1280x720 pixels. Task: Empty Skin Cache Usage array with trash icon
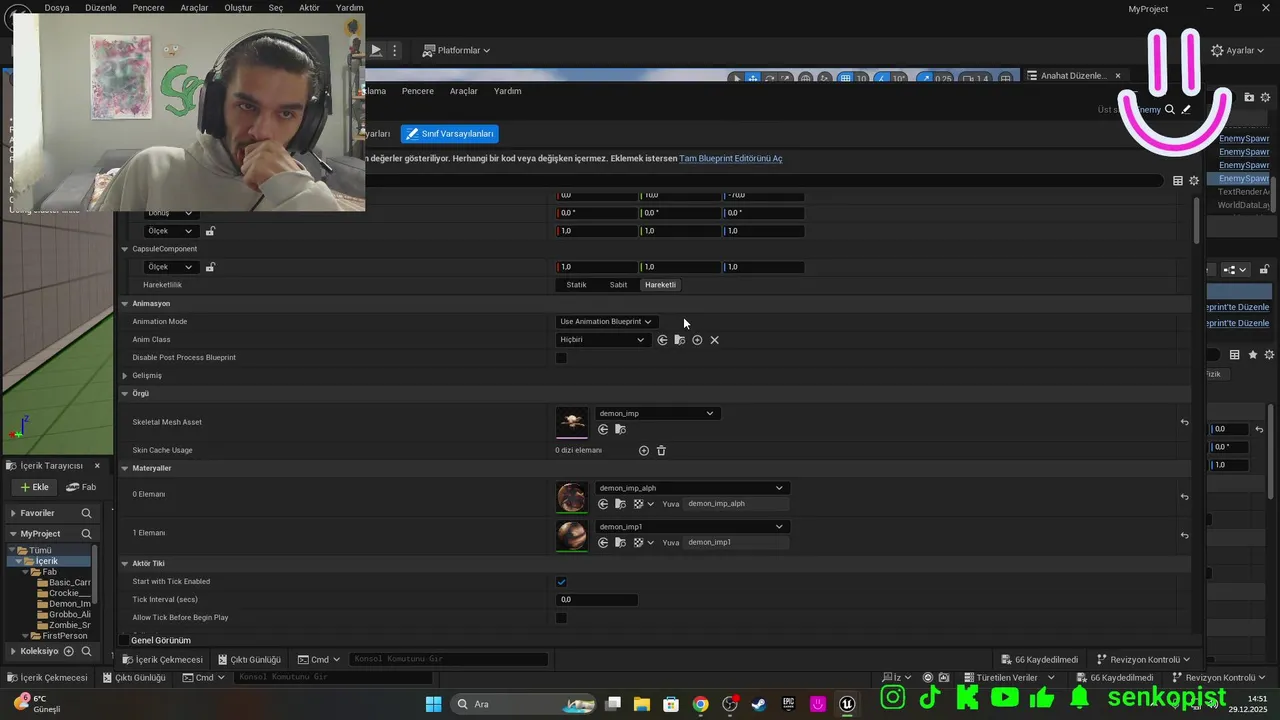click(661, 451)
